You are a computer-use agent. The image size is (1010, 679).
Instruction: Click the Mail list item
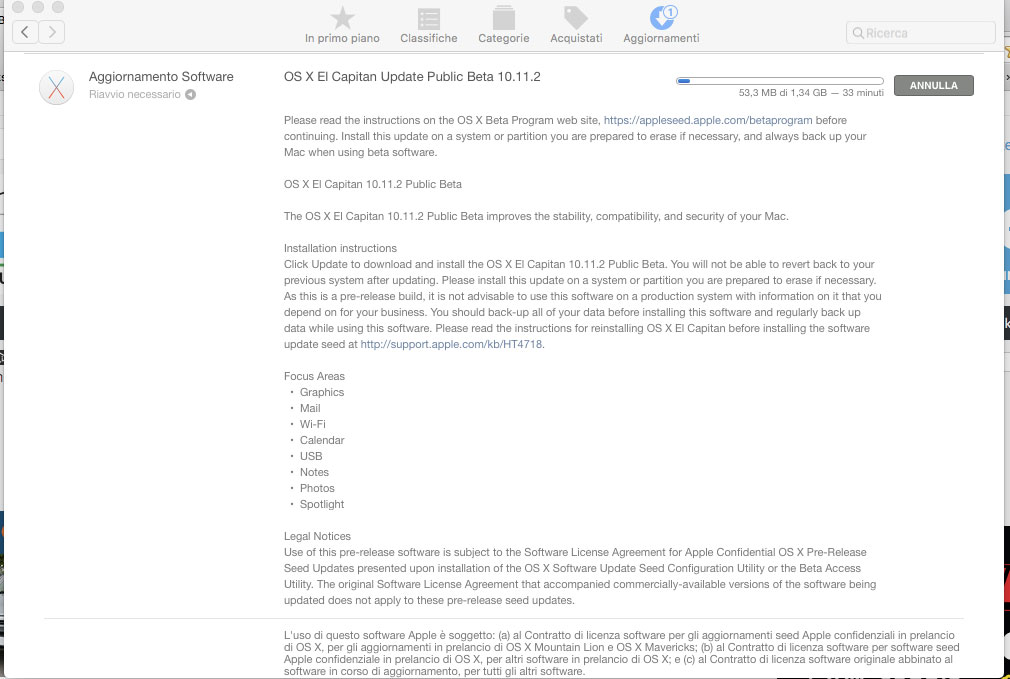pos(310,408)
